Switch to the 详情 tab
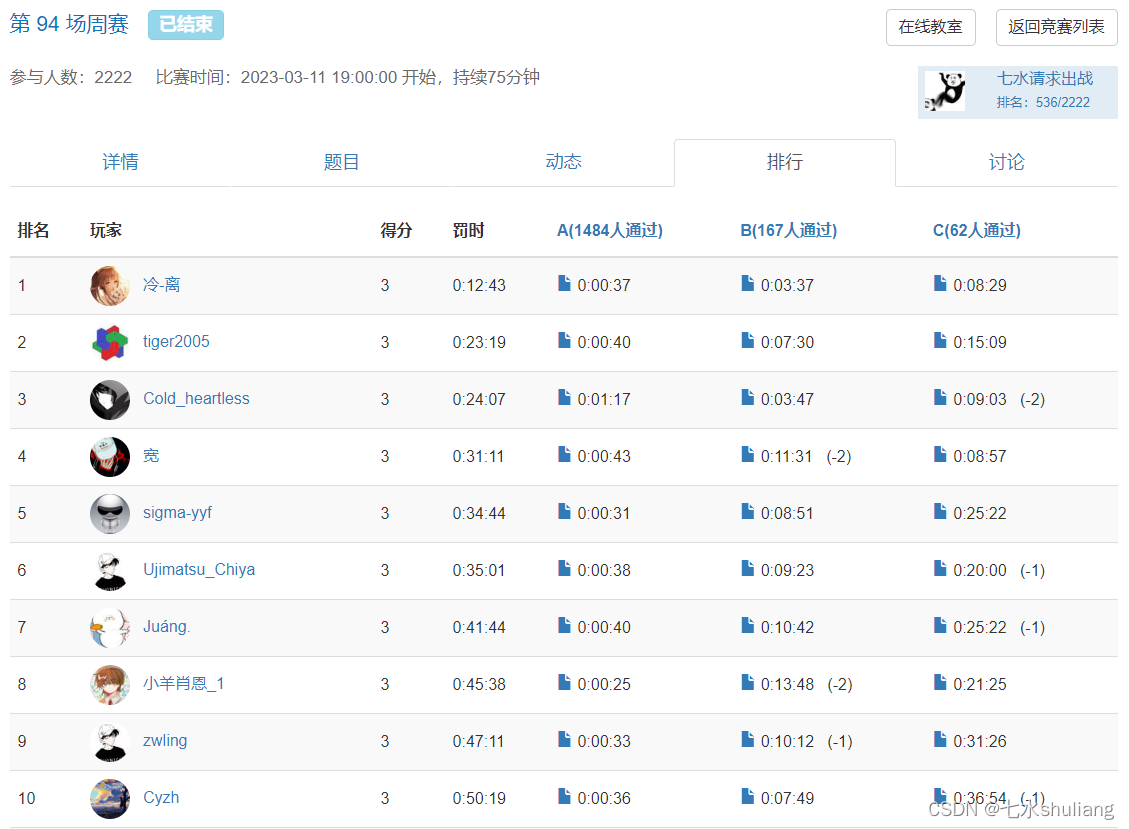Image resolution: width=1129 pixels, height=829 pixels. tap(120, 162)
